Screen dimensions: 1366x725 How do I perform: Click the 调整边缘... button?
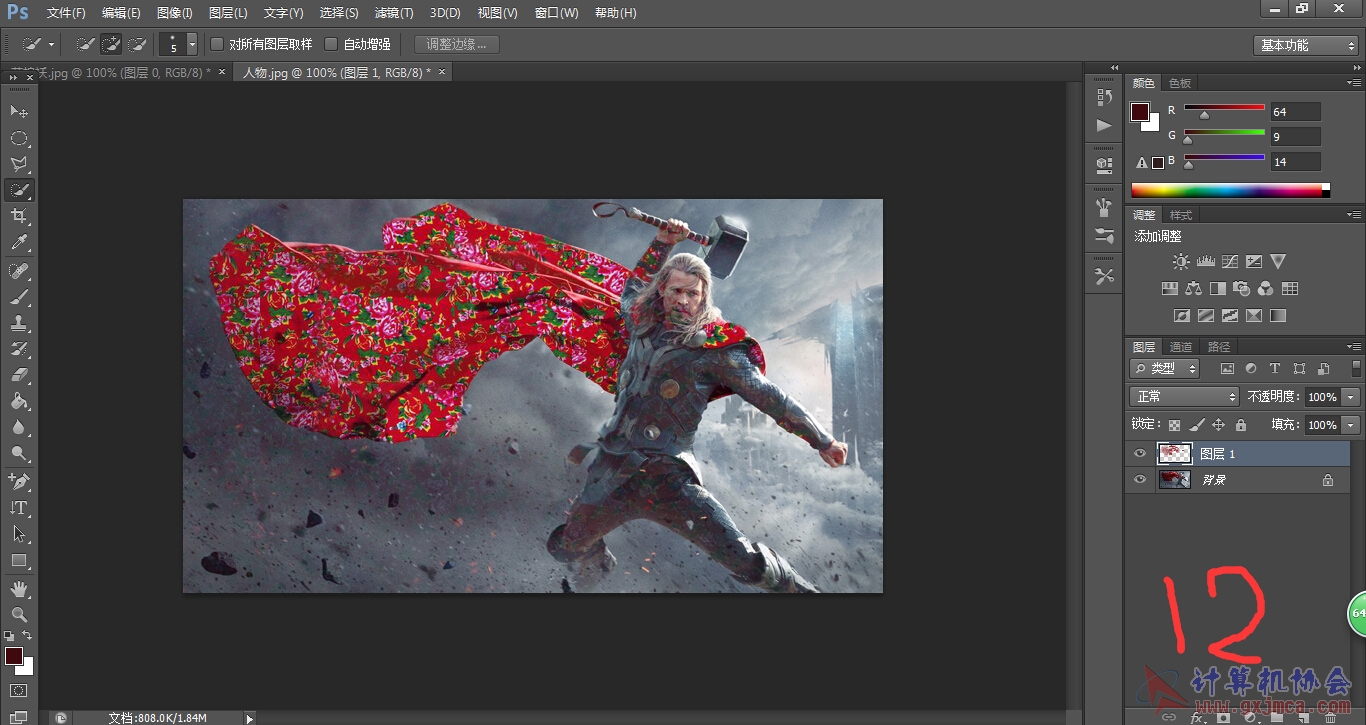pos(457,44)
